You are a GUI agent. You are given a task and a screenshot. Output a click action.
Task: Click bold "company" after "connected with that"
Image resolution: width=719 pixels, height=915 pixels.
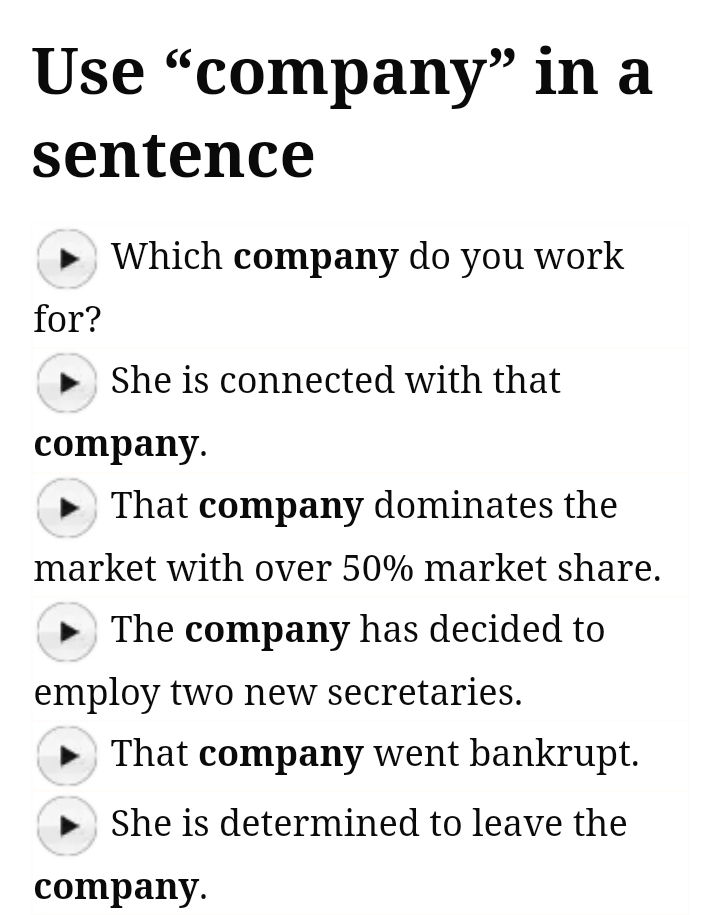(x=115, y=443)
